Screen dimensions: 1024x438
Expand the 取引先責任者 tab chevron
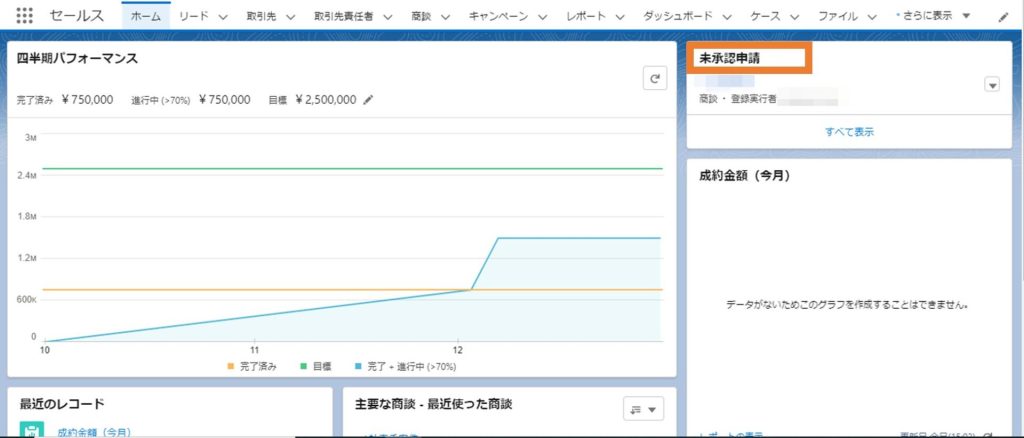pos(389,17)
